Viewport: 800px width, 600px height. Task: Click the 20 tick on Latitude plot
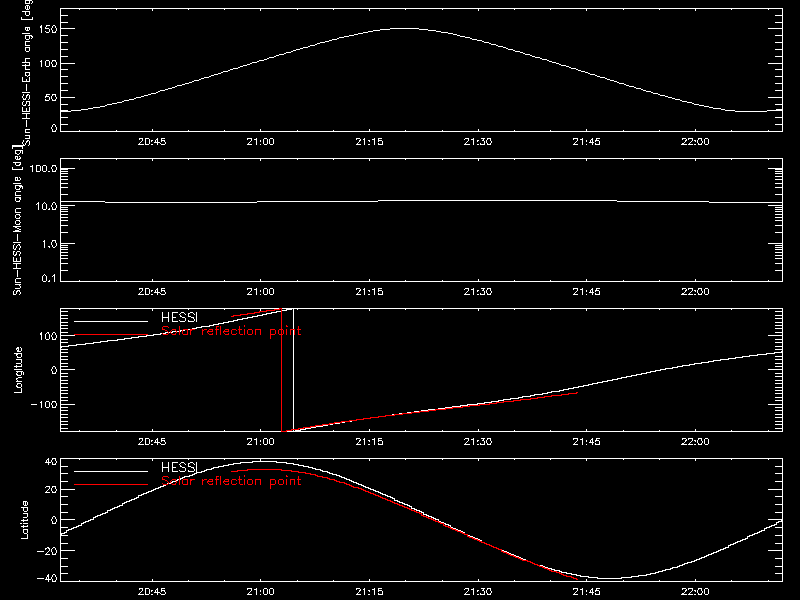(51, 490)
